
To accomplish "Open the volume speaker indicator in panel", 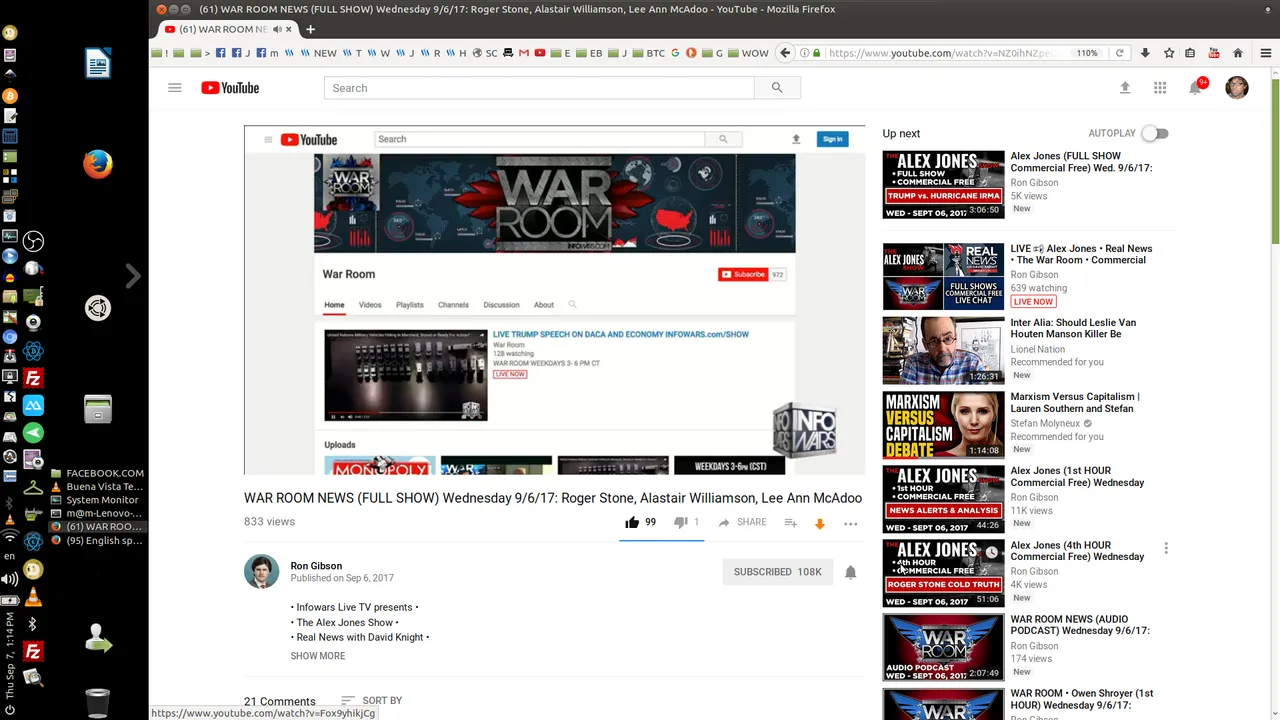I will point(9,579).
